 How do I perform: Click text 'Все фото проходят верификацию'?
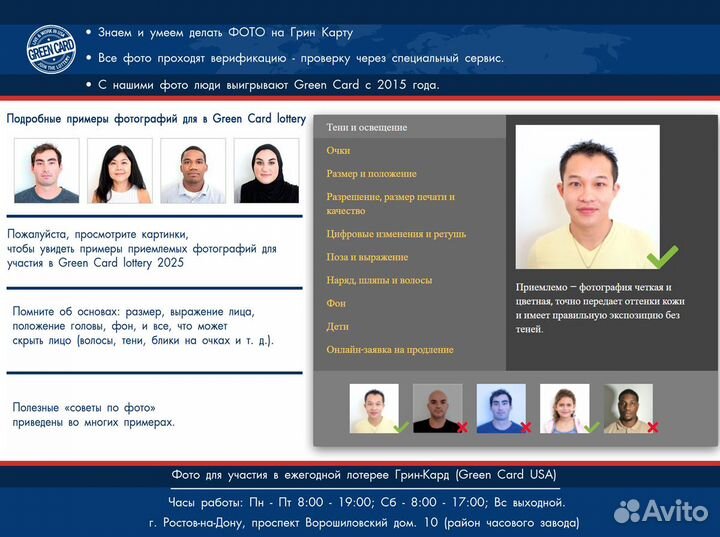coord(192,58)
